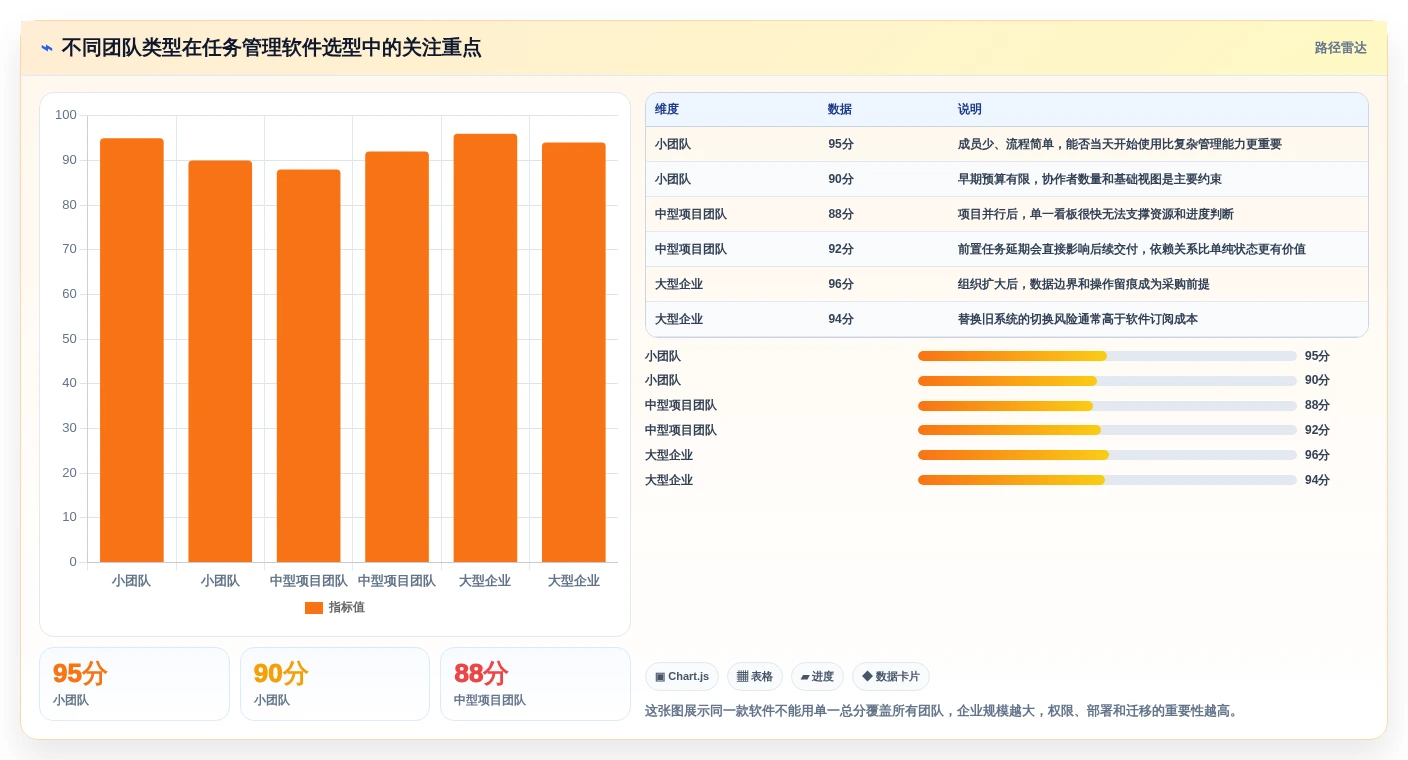Click the 大型企业 progress bar at 96分
This screenshot has width=1408, height=760.
click(1107, 455)
